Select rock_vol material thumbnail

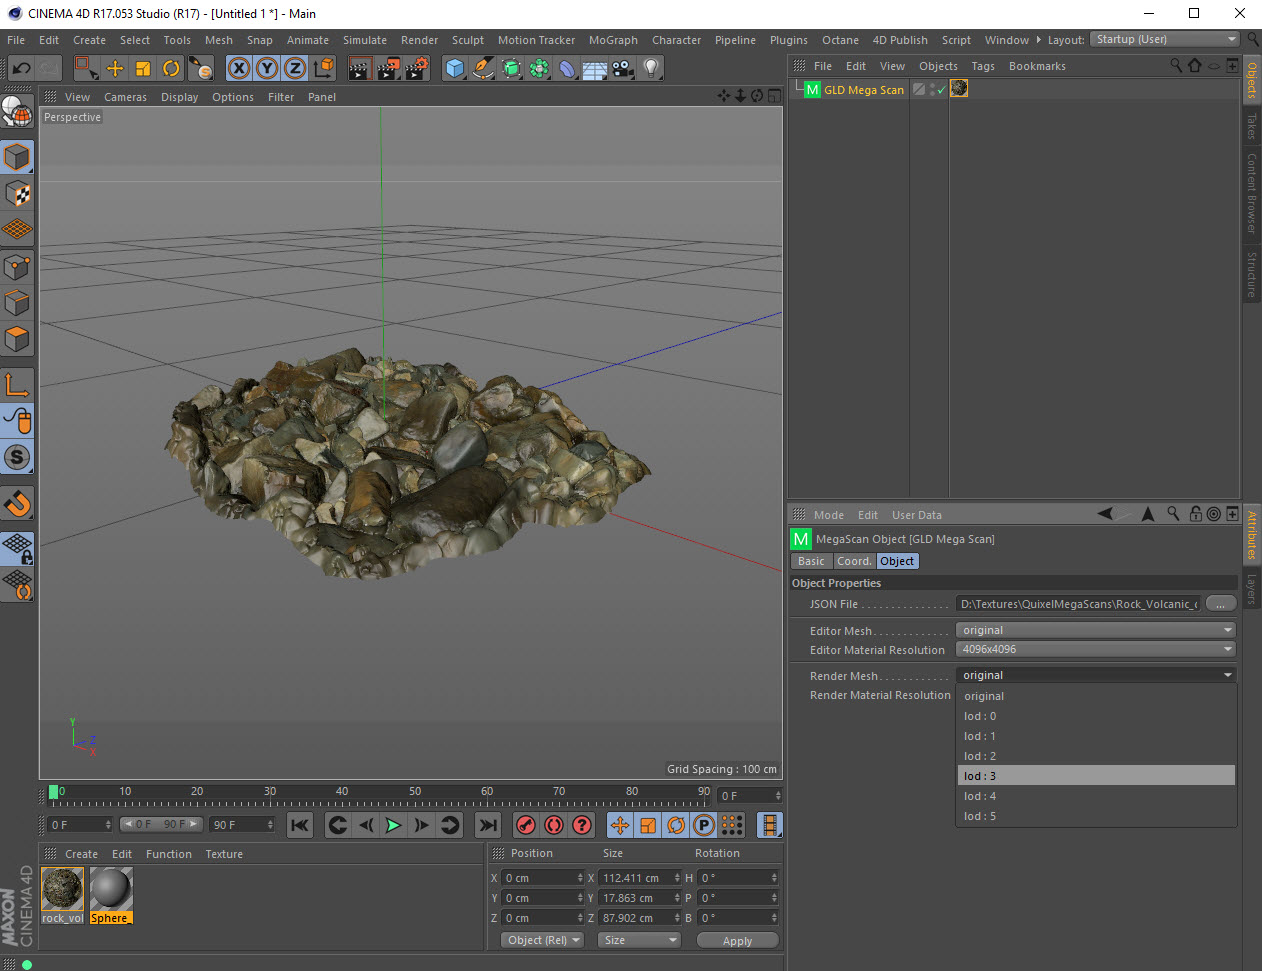62,889
